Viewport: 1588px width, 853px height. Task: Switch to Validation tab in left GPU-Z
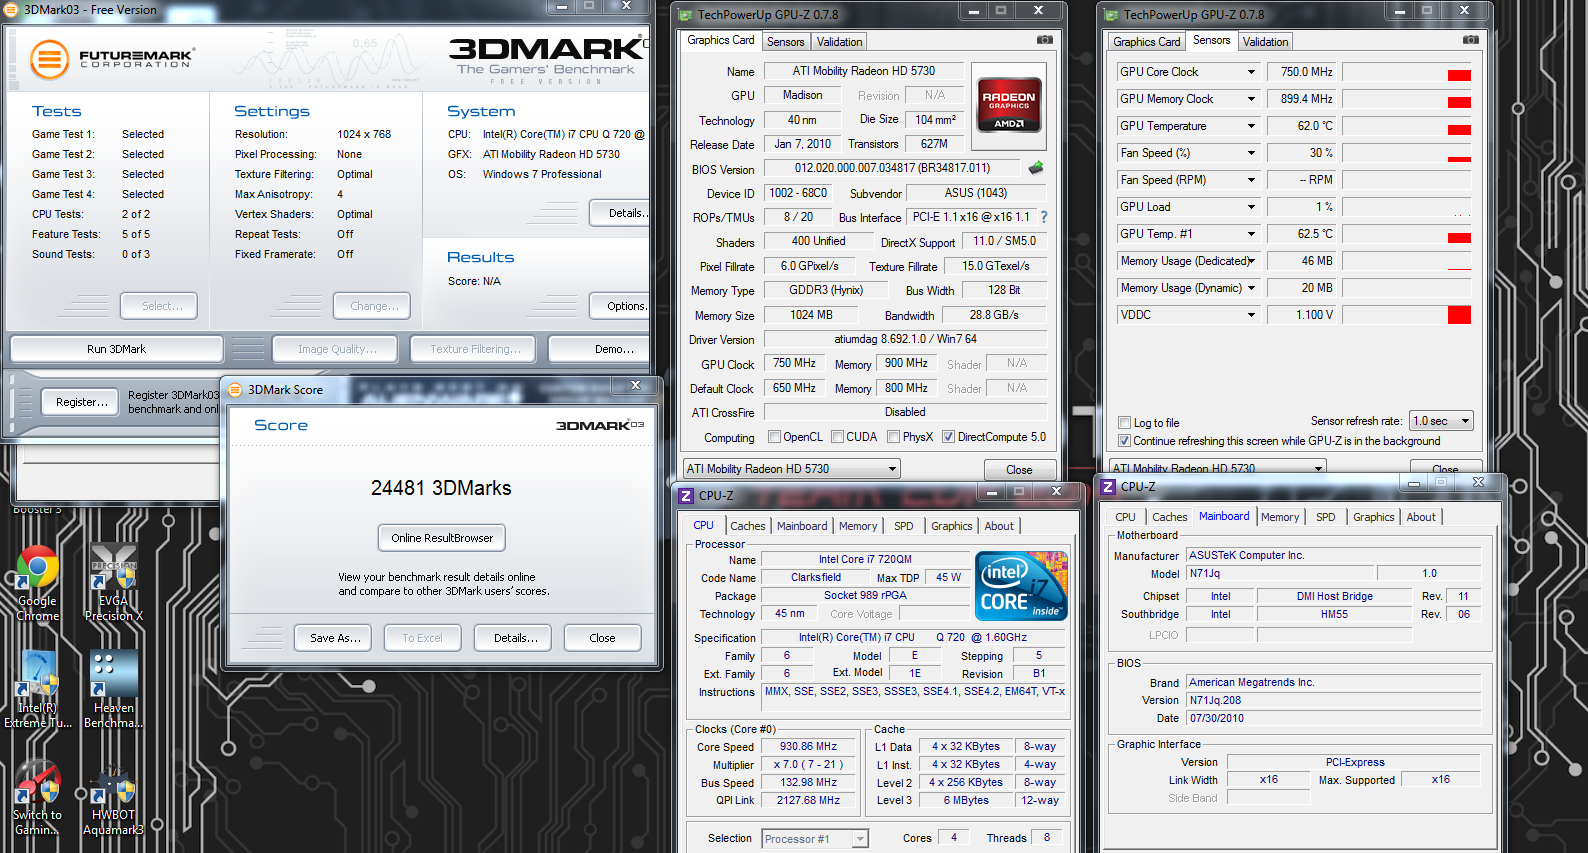(x=839, y=42)
